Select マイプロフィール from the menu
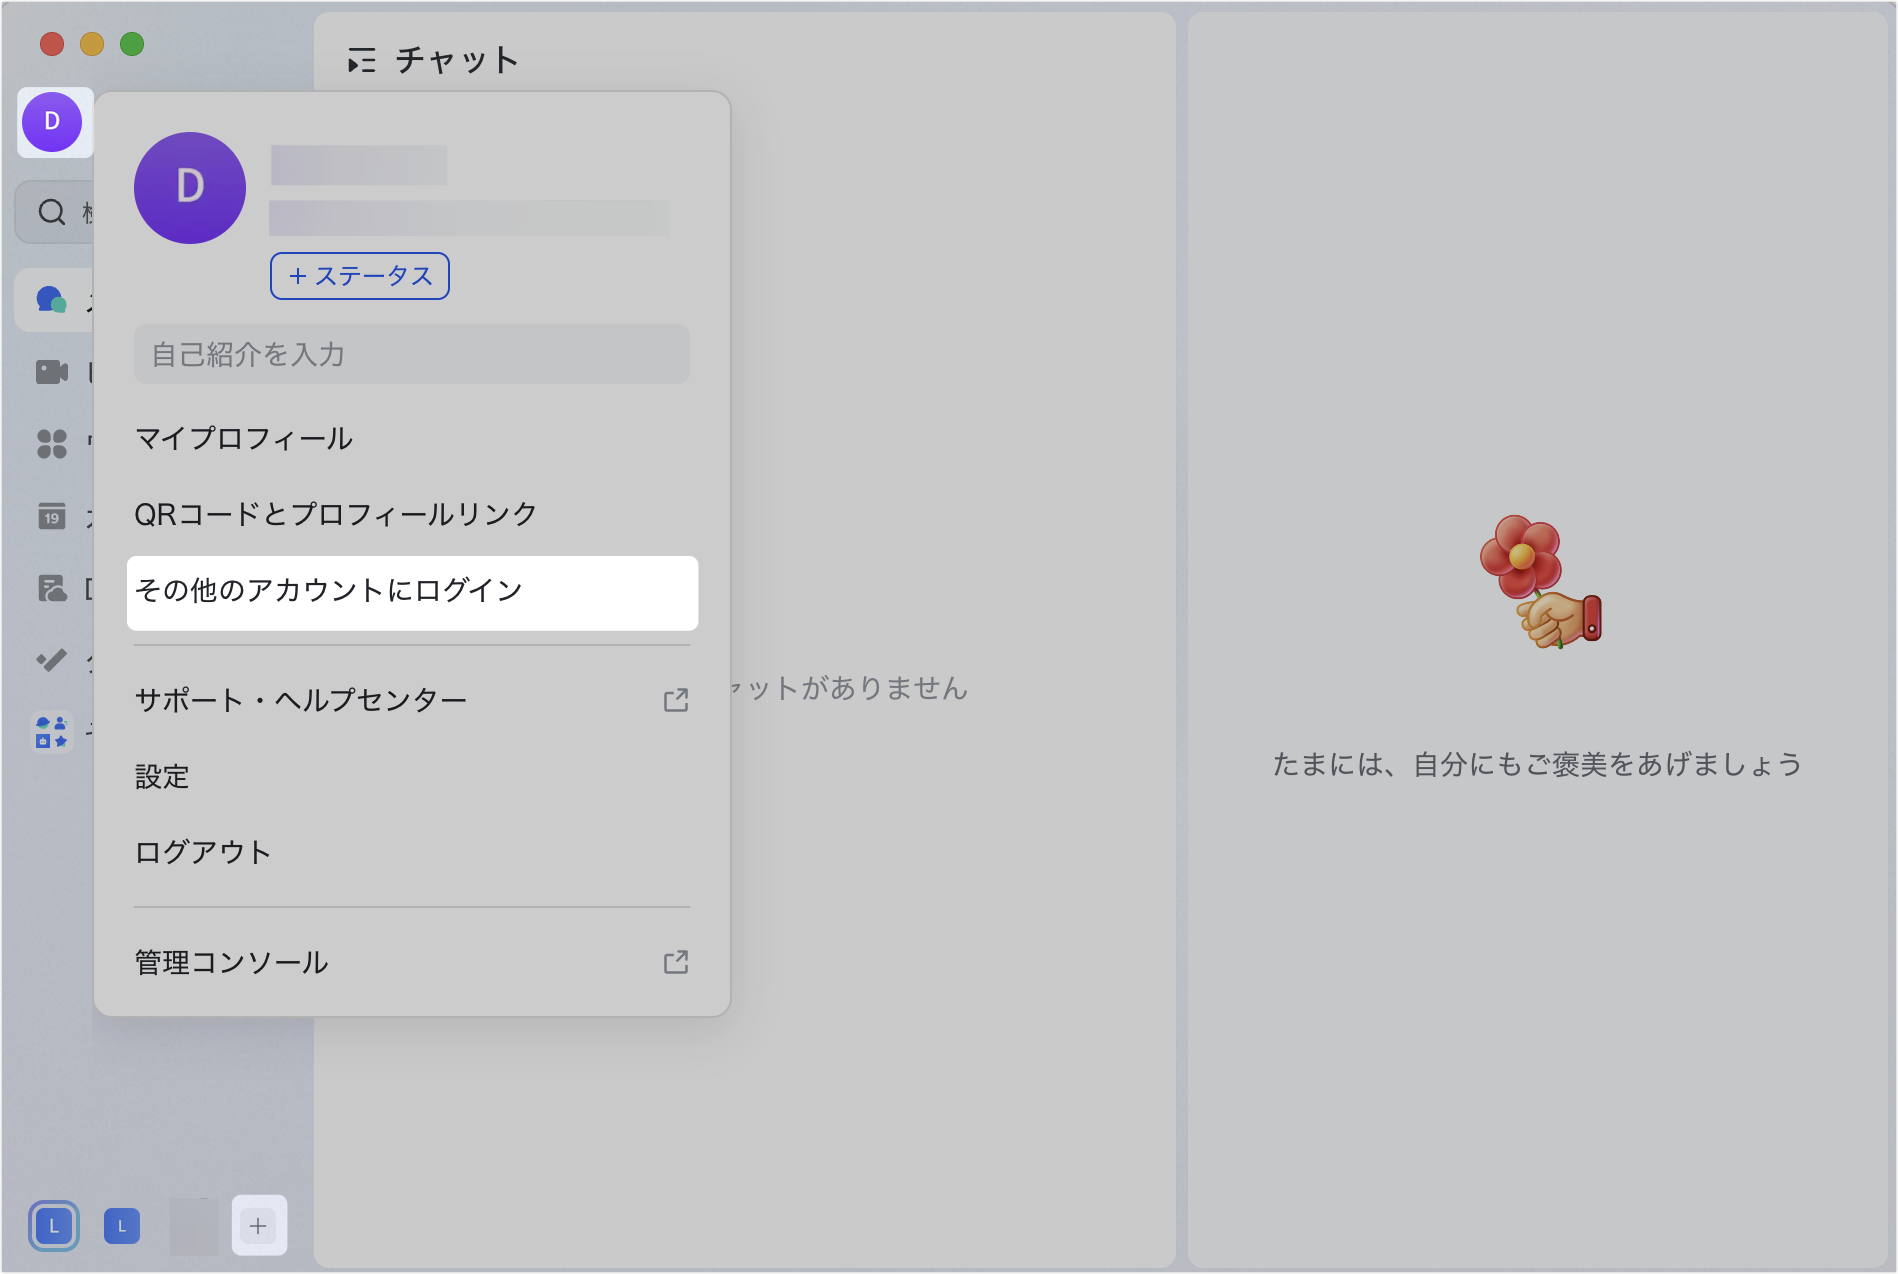The width and height of the screenshot is (1898, 1274). [x=244, y=438]
